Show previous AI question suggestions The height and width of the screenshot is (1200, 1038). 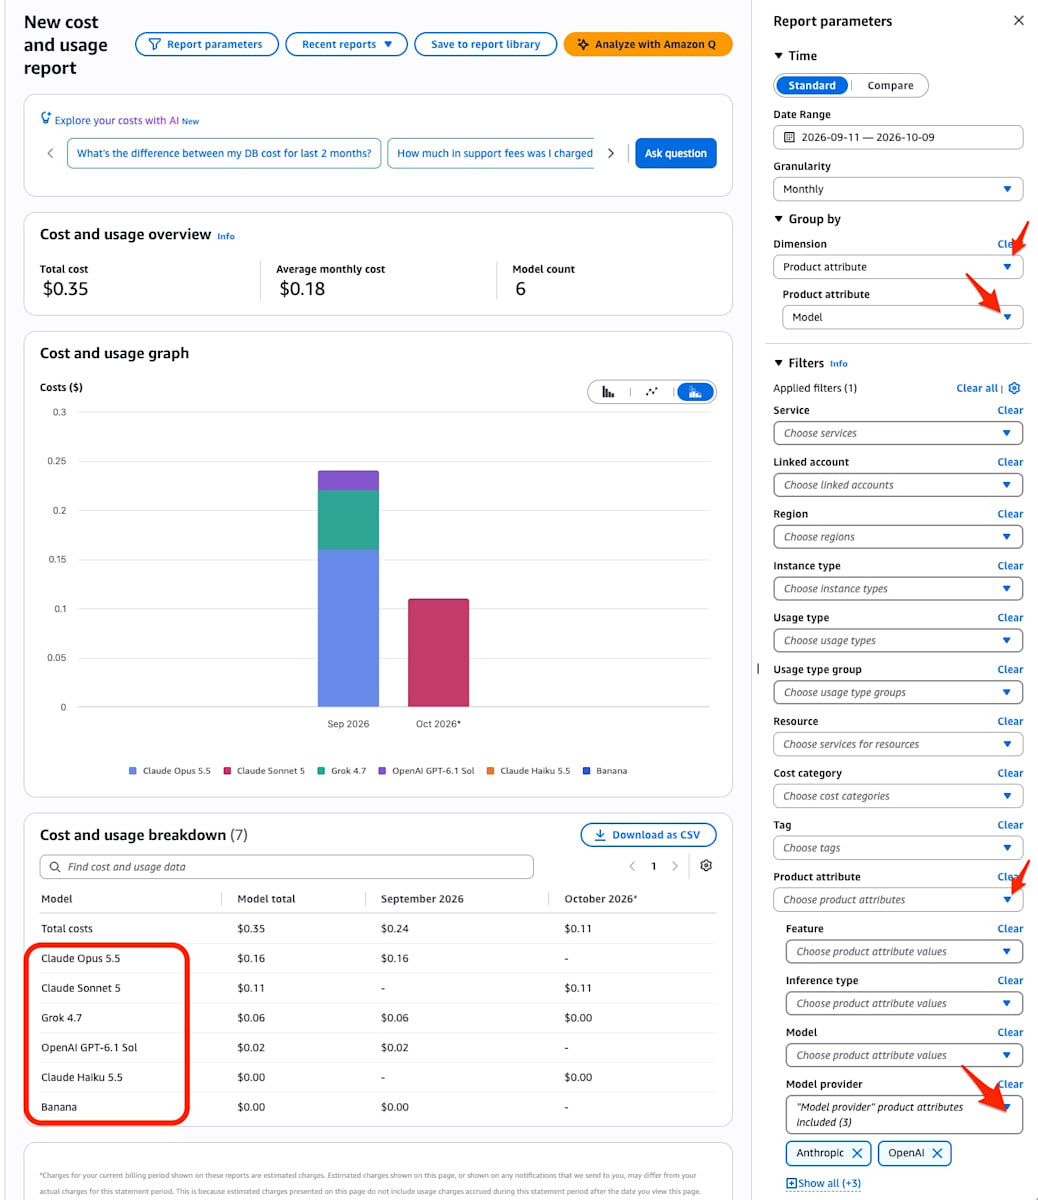50,153
